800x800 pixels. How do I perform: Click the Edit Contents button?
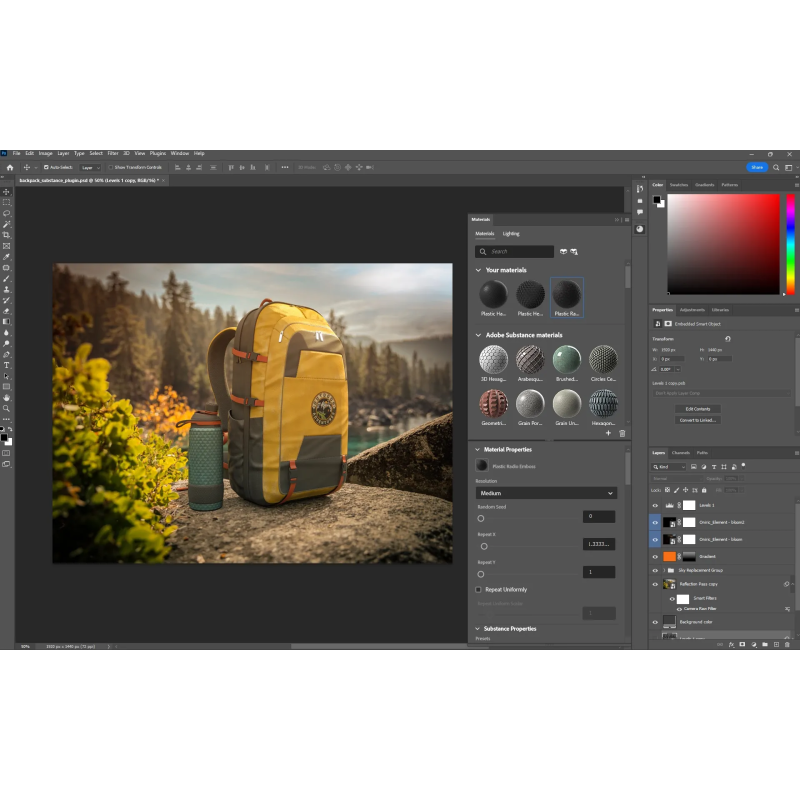point(697,409)
